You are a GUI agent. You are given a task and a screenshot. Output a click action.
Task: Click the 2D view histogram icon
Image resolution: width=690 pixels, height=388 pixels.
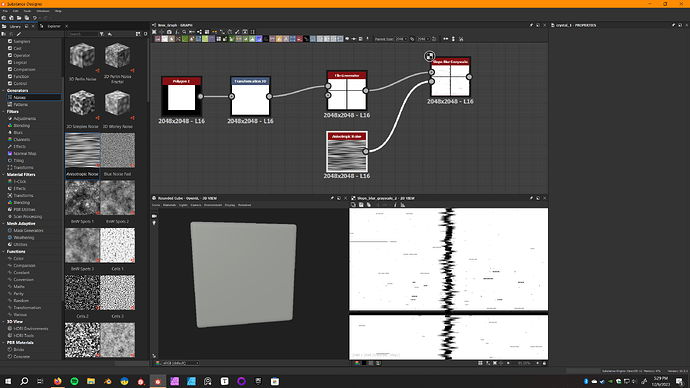[403, 205]
